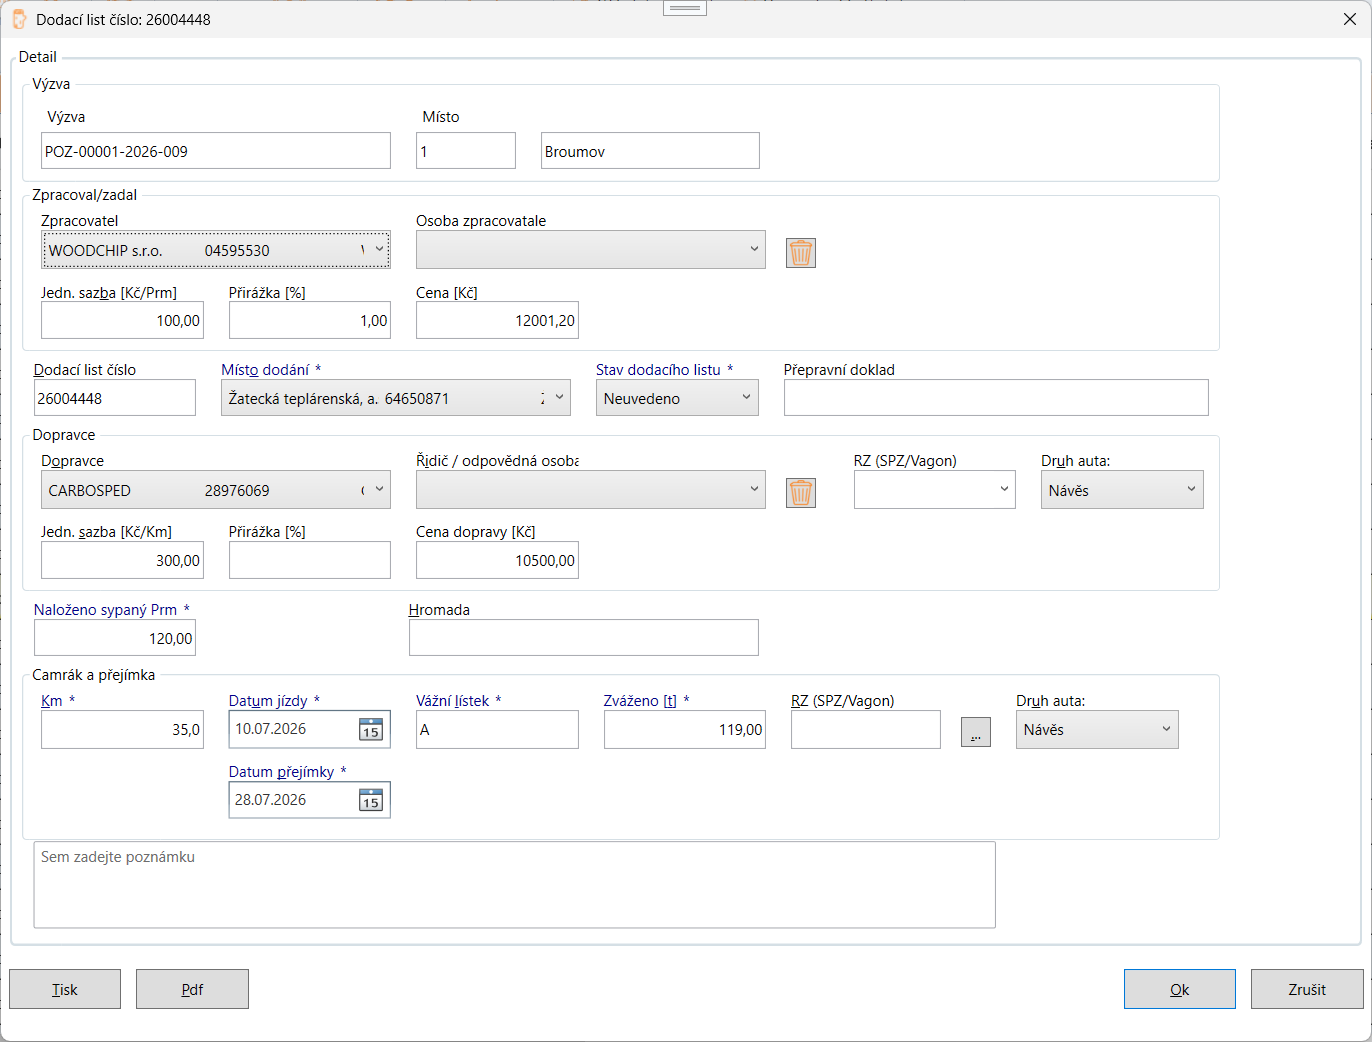Click the Broumov place field
Image resolution: width=1372 pixels, height=1042 pixels.
[x=650, y=151]
